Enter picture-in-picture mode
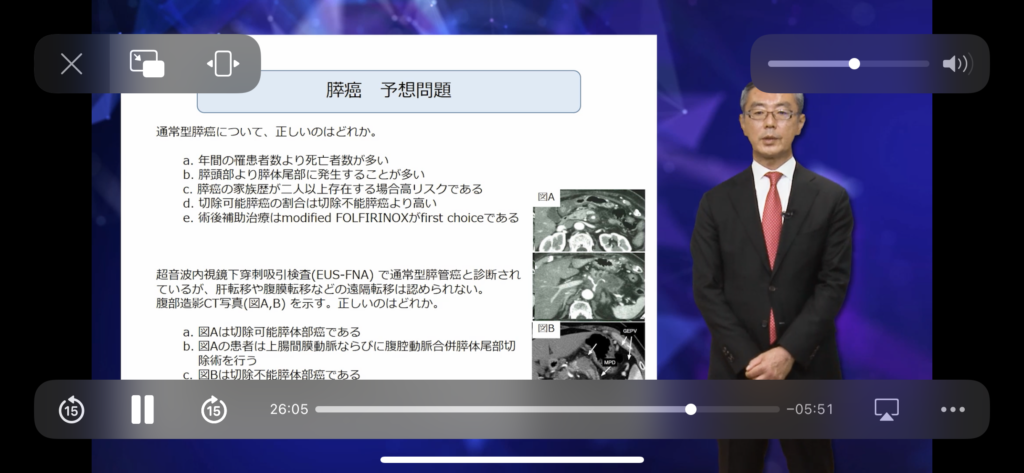Screen dimensions: 1024x473 pyautogui.click(x=147, y=64)
